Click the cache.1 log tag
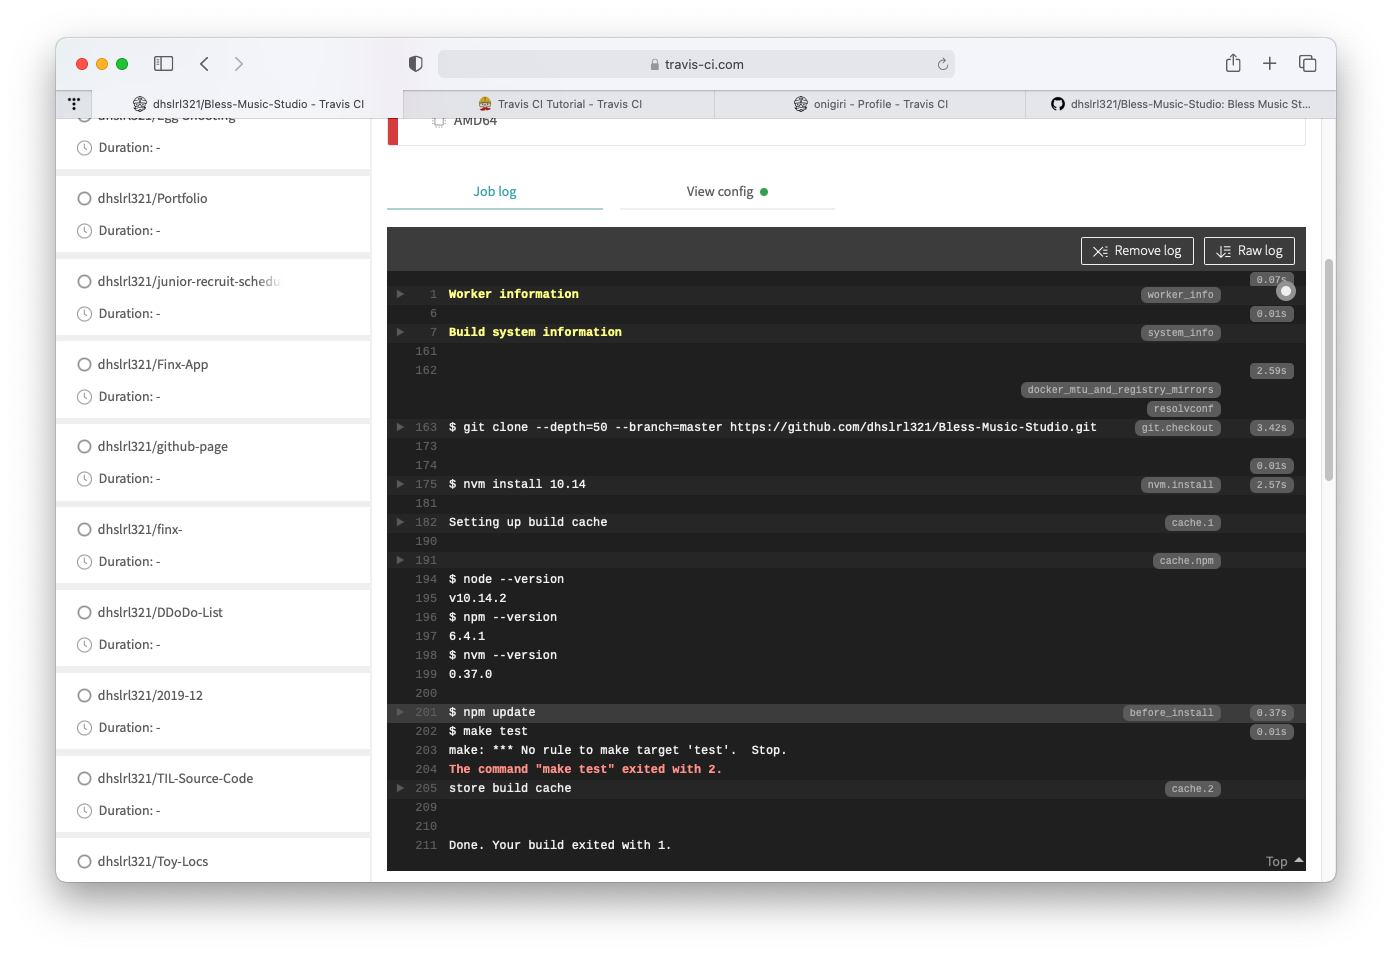The width and height of the screenshot is (1392, 956). tap(1192, 523)
